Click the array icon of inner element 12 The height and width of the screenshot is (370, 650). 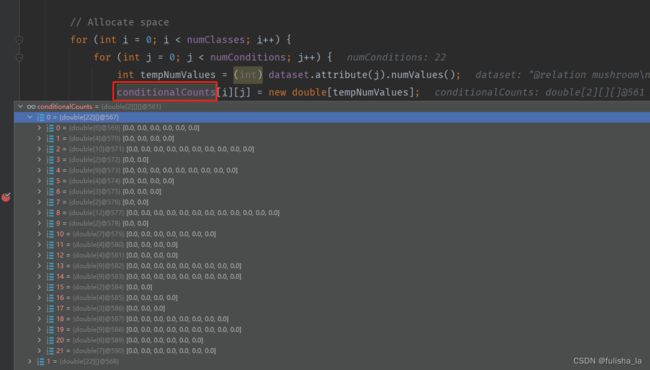50,255
